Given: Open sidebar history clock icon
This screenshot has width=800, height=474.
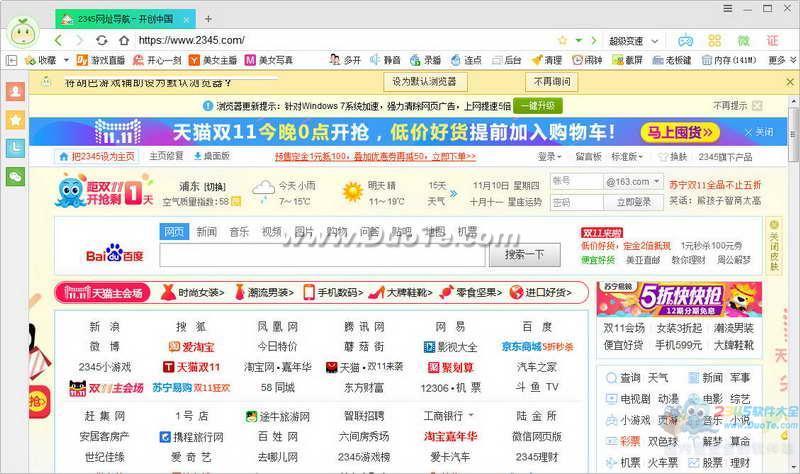Looking at the screenshot, I should 15,148.
